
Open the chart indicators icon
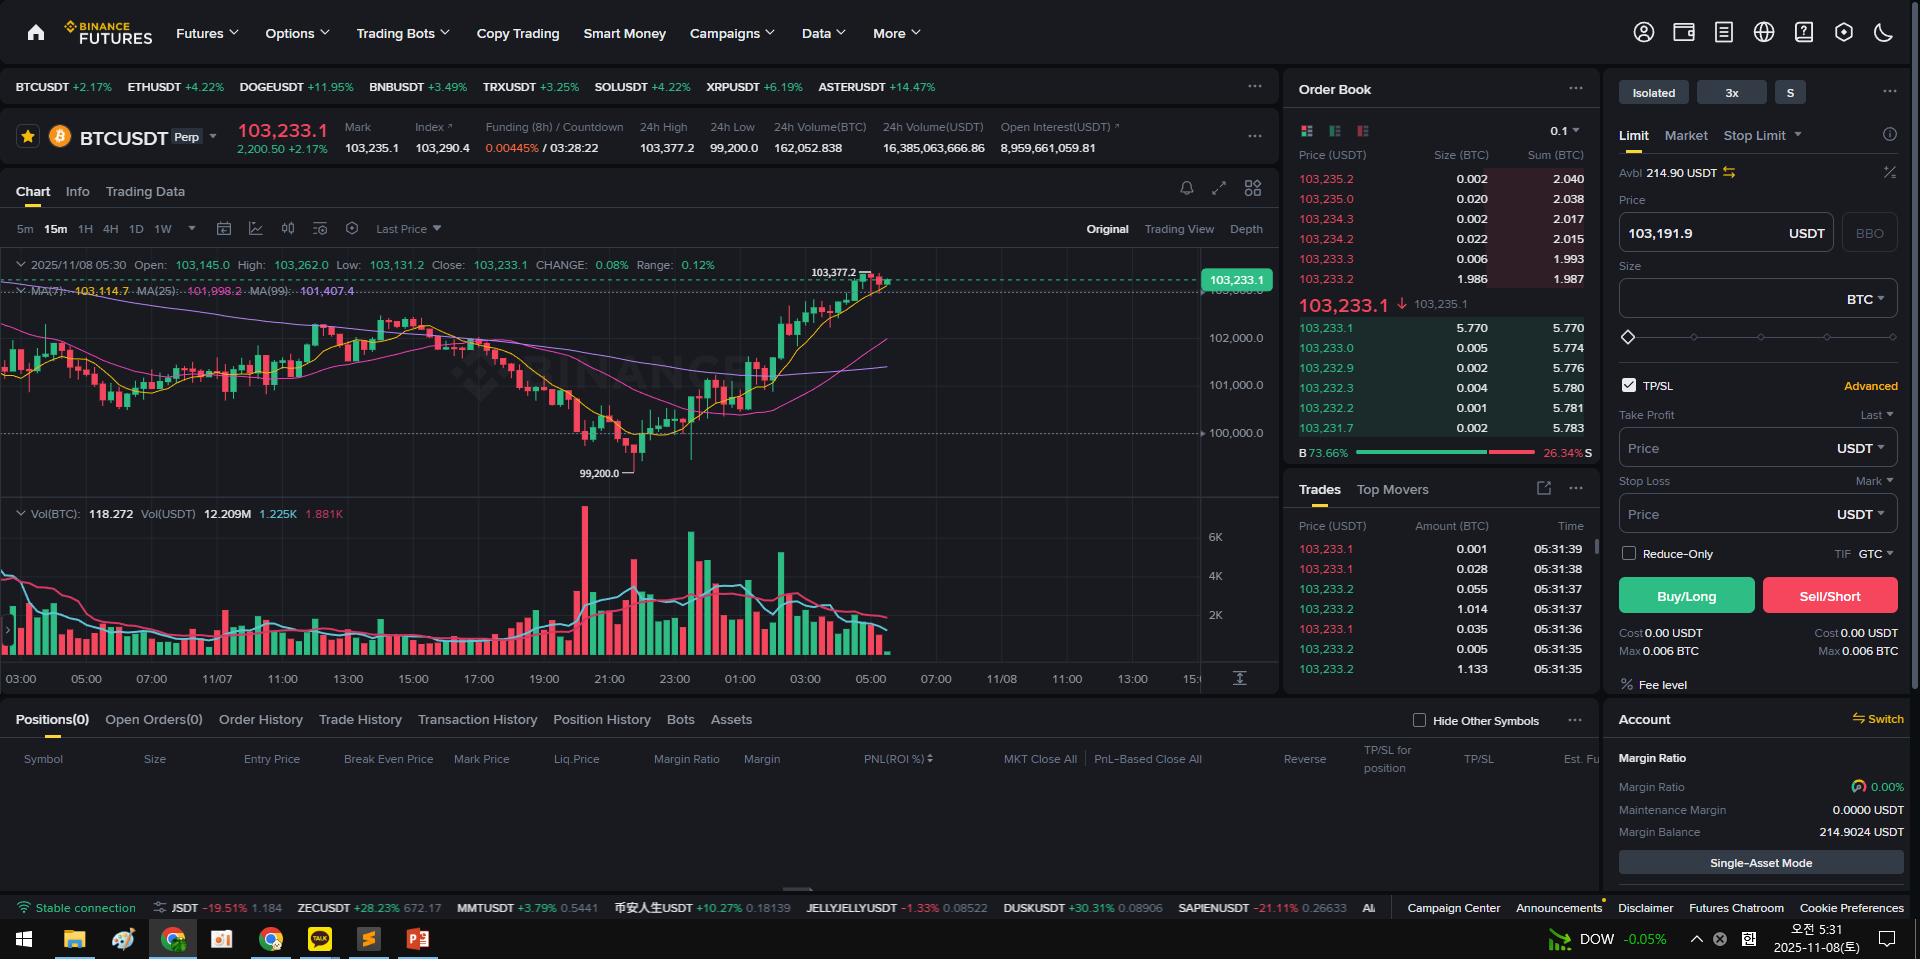256,229
